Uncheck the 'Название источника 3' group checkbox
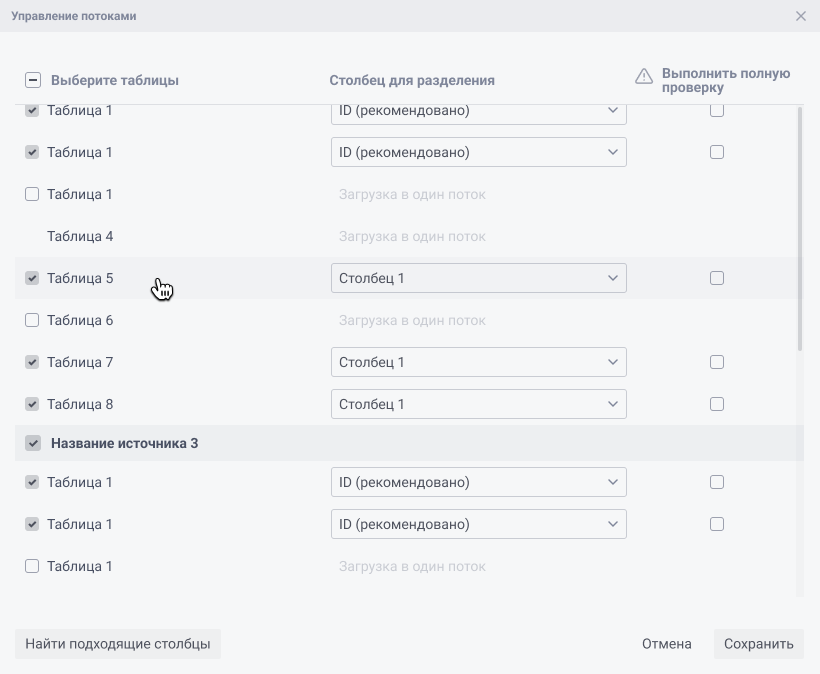Screen dimensions: 820x674 coord(31,443)
